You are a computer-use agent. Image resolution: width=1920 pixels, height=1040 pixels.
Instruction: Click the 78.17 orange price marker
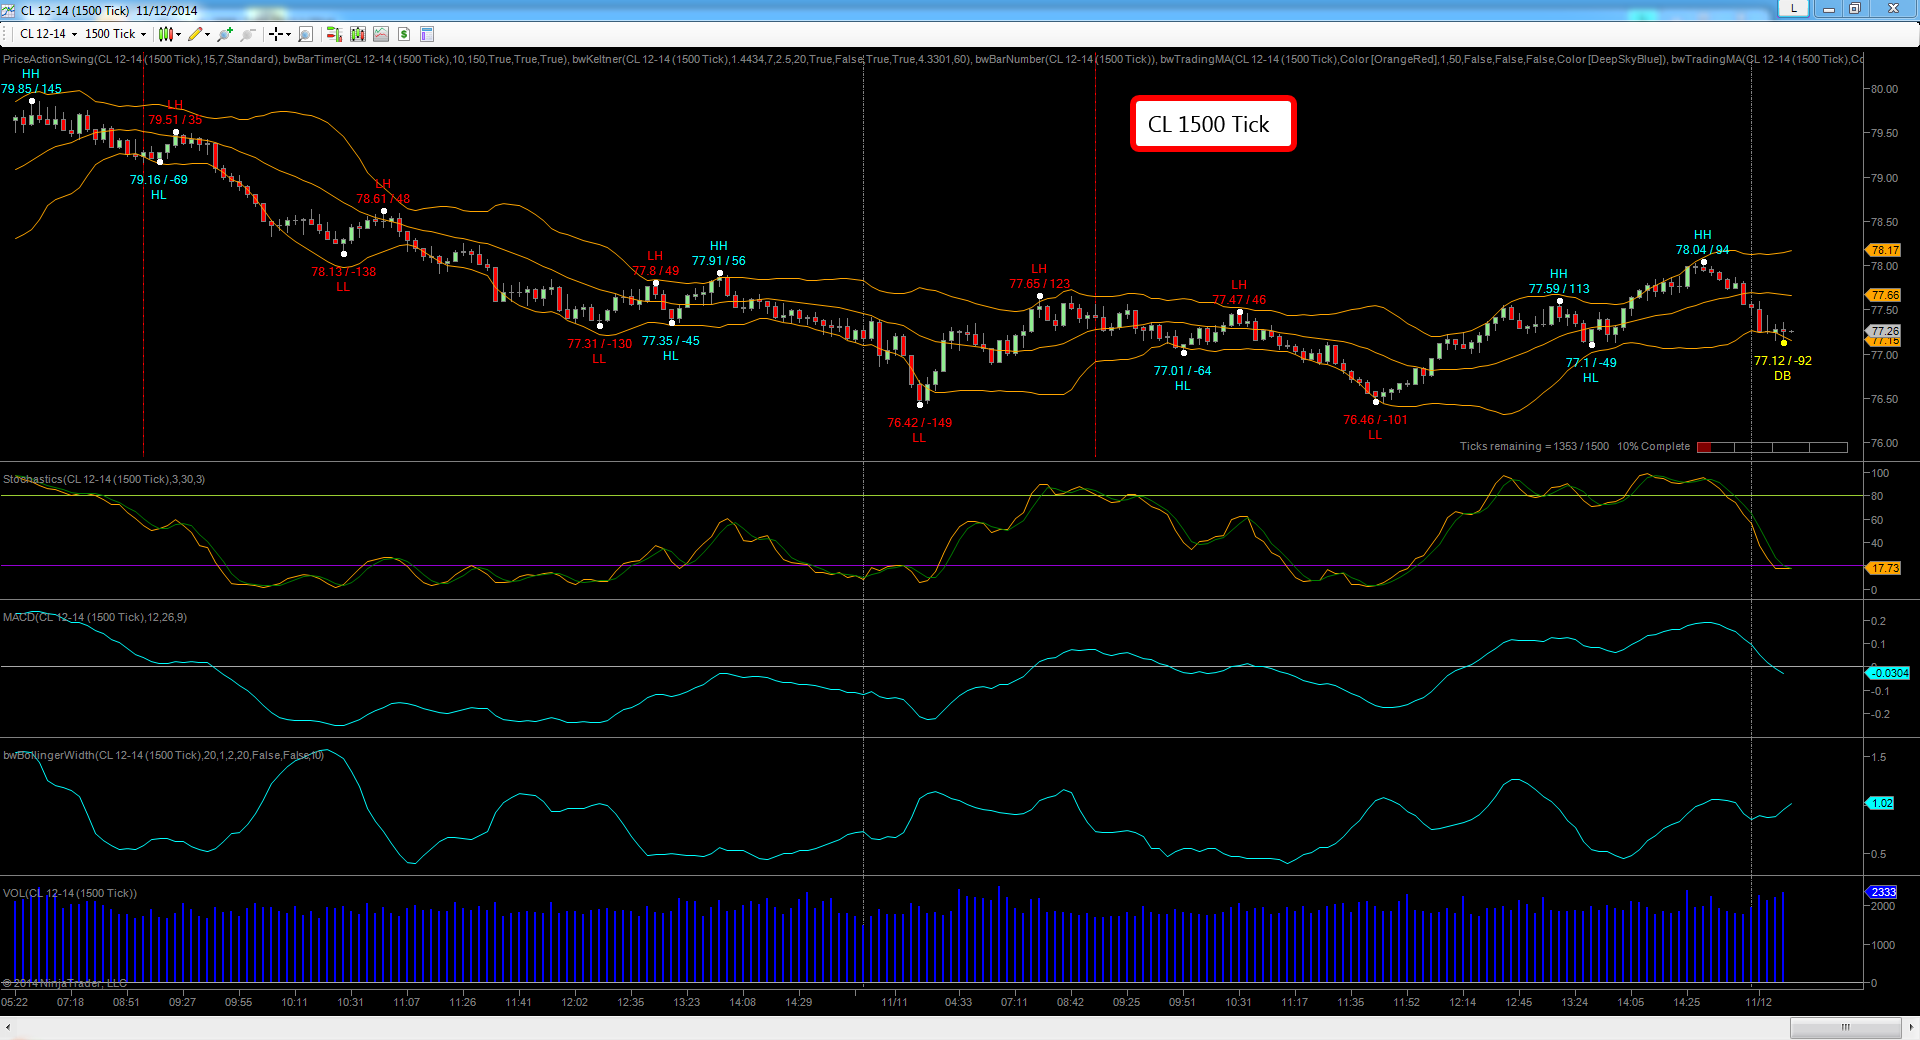(1884, 250)
